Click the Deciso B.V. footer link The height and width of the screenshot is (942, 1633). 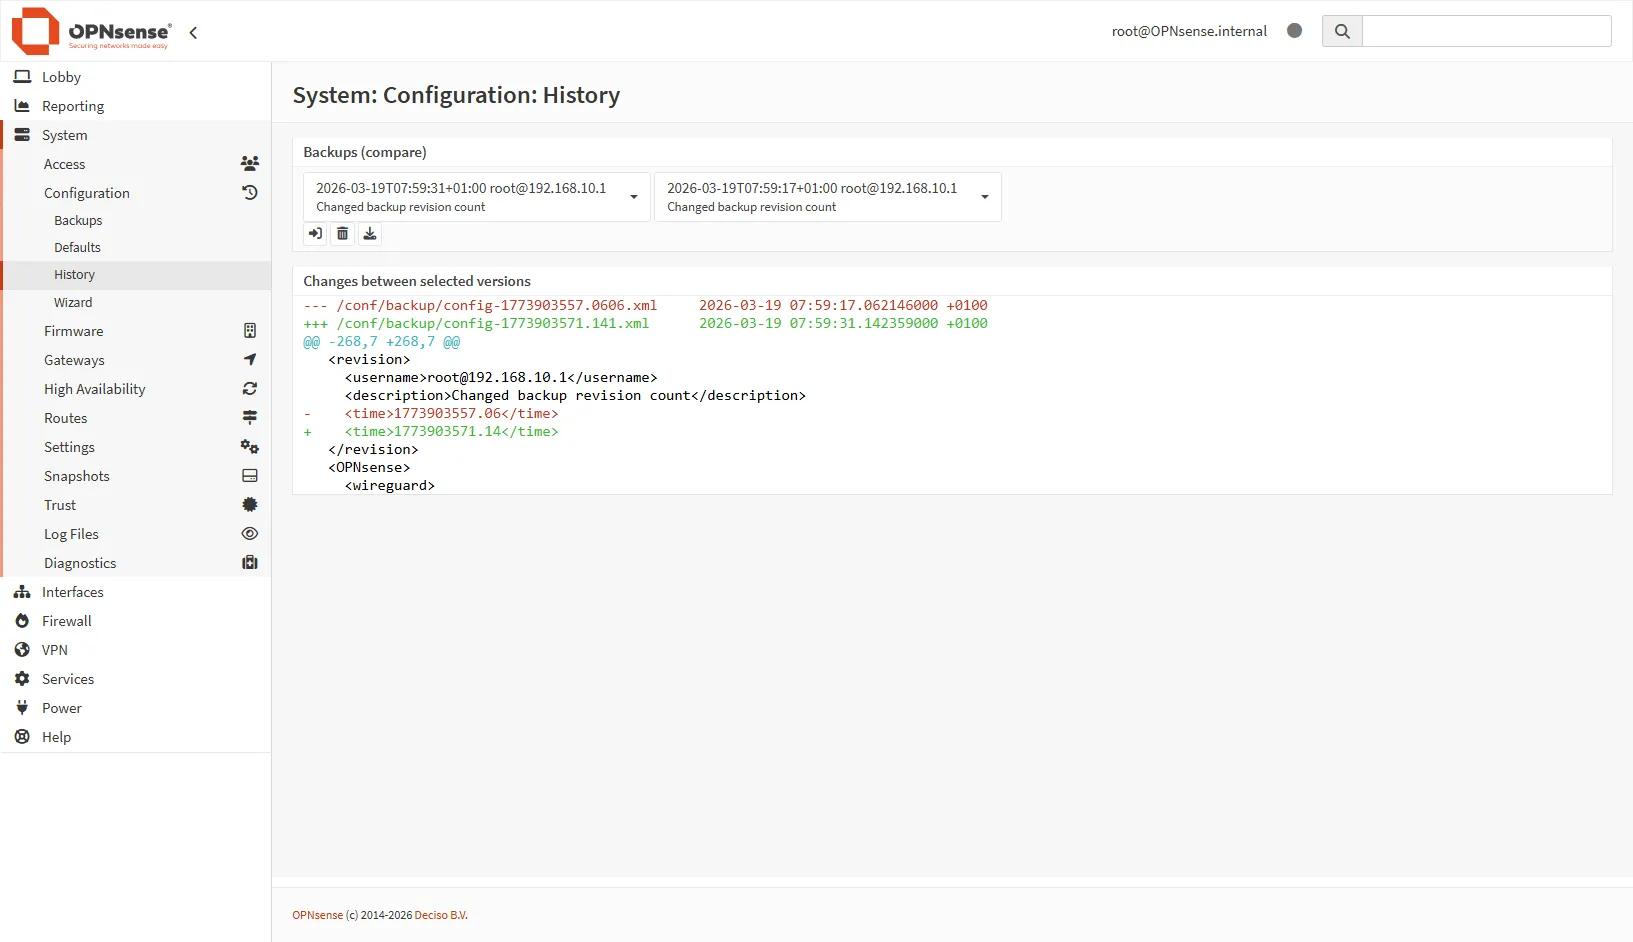[440, 915]
